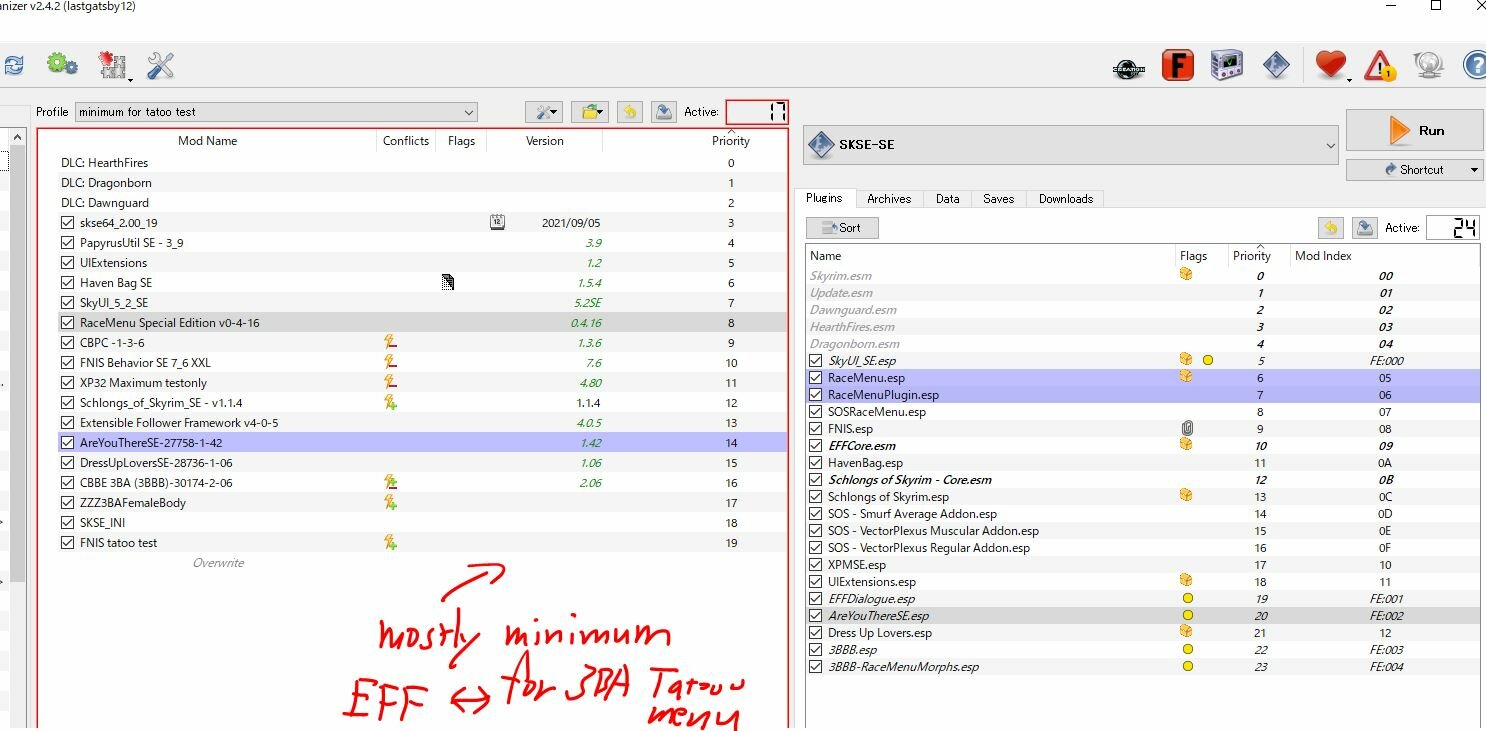This screenshot has height=731, width=1486.
Task: Select Schlongs of Skyrim - Core.esm row
Action: point(1142,479)
